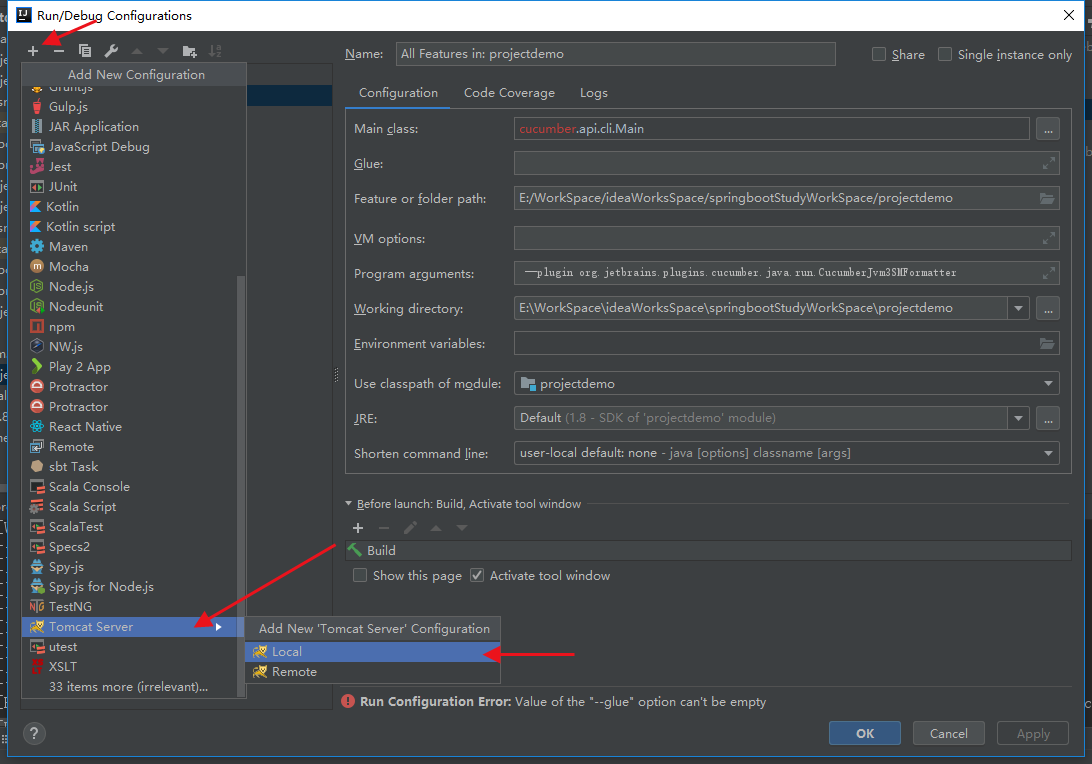Click the Run Configuration Error warning icon
The width and height of the screenshot is (1092, 764).
pos(348,701)
